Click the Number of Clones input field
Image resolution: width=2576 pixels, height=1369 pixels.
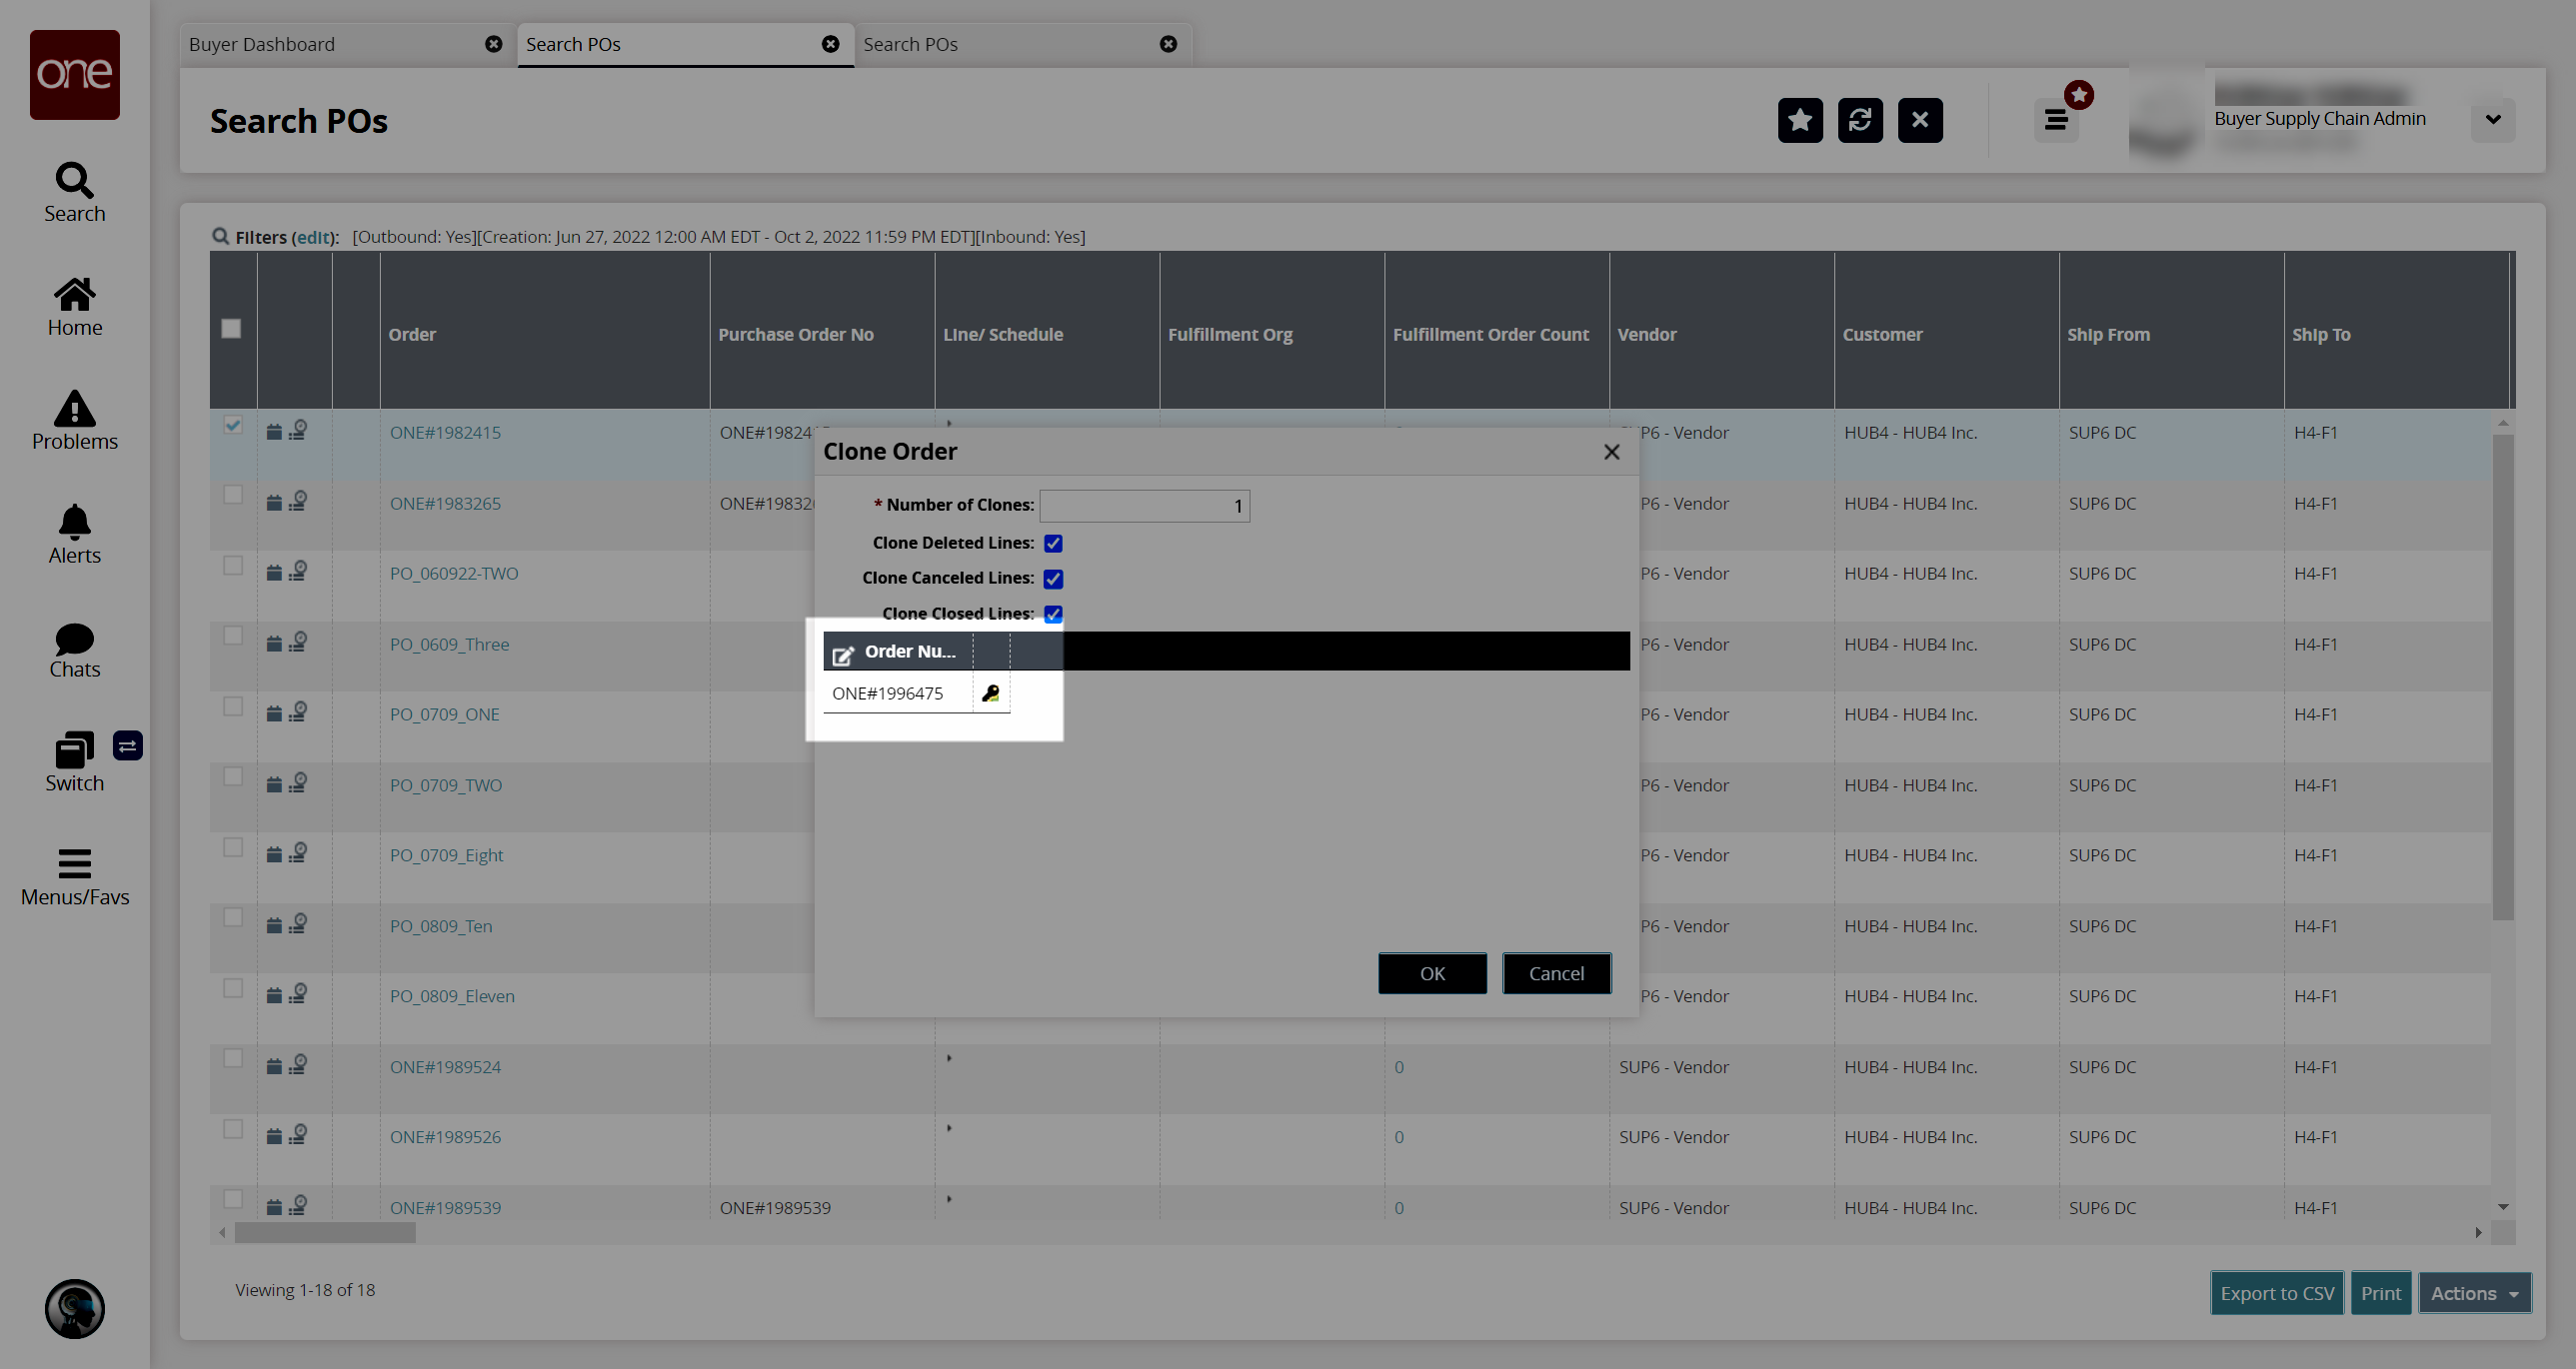click(1144, 506)
